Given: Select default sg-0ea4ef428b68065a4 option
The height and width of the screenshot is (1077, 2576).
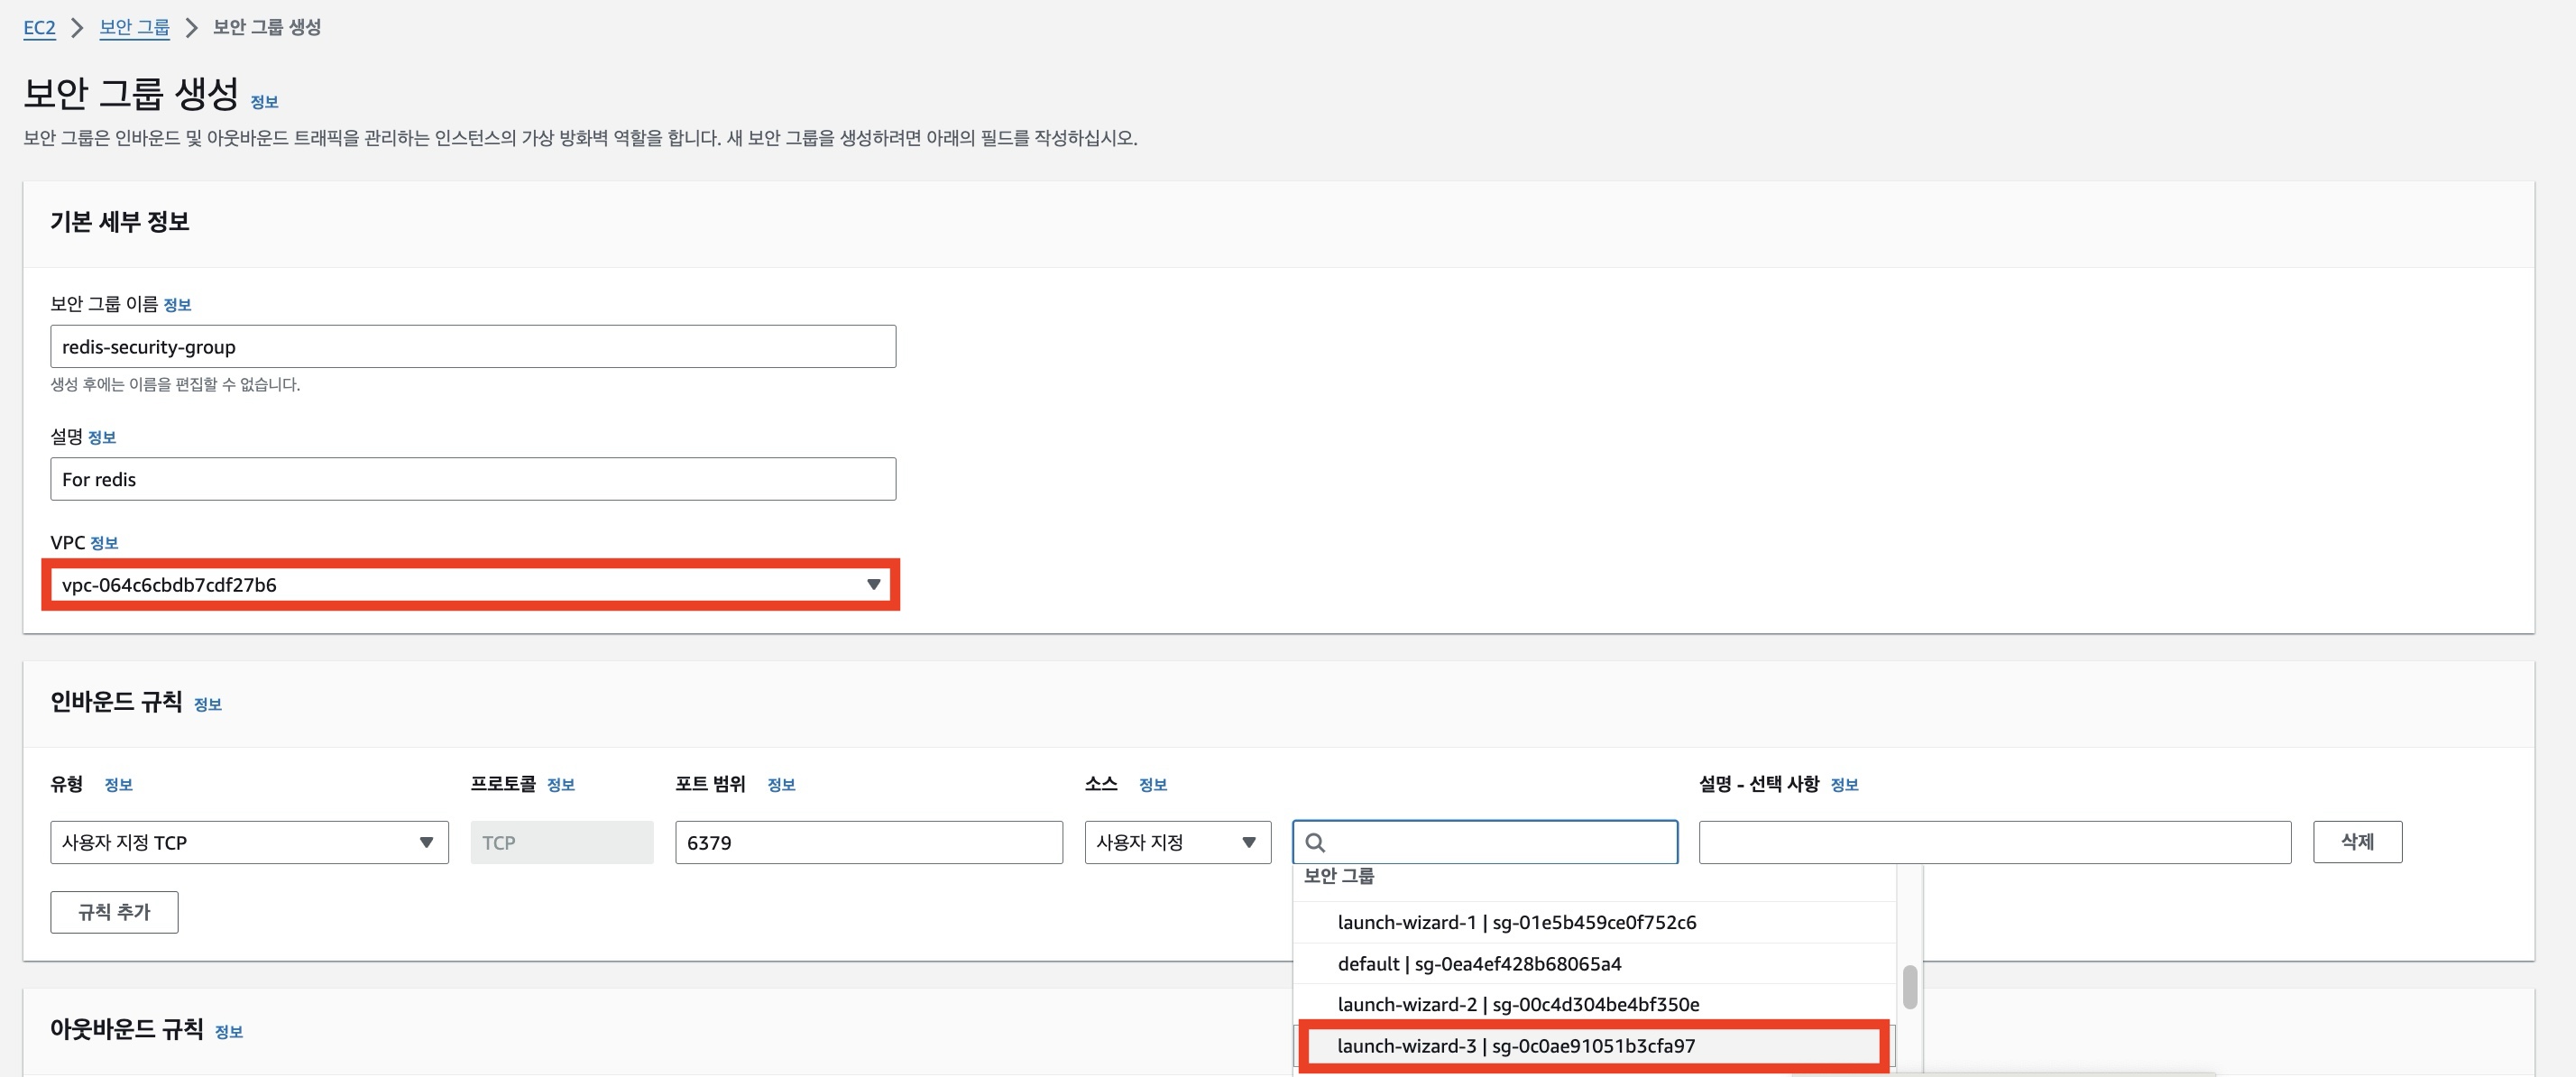Looking at the screenshot, I should point(1594,963).
